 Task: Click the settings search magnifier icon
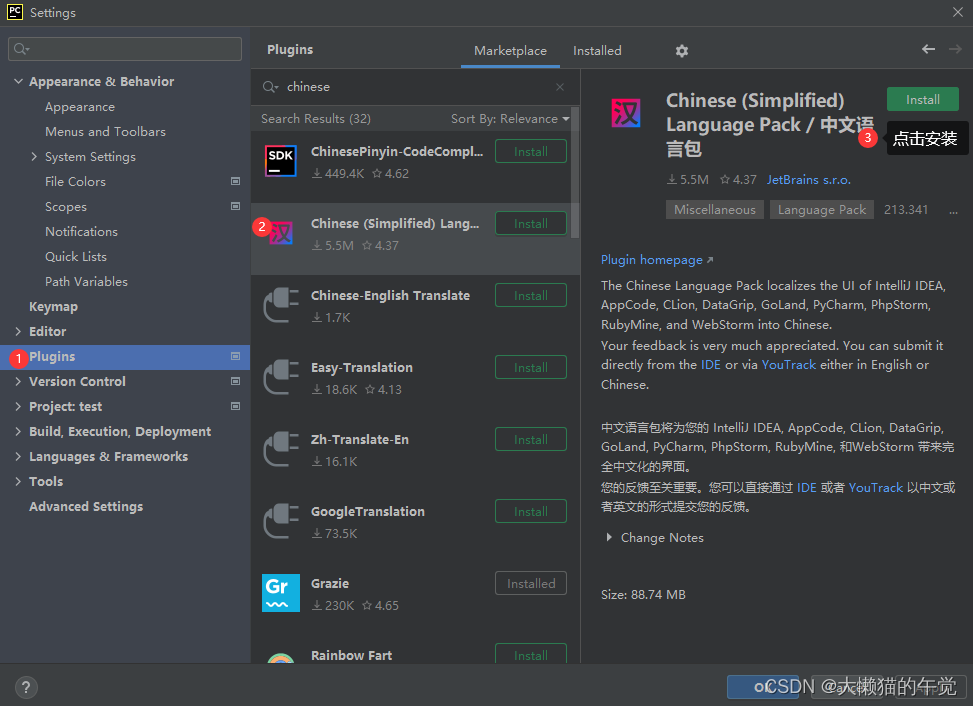click(x=21, y=49)
